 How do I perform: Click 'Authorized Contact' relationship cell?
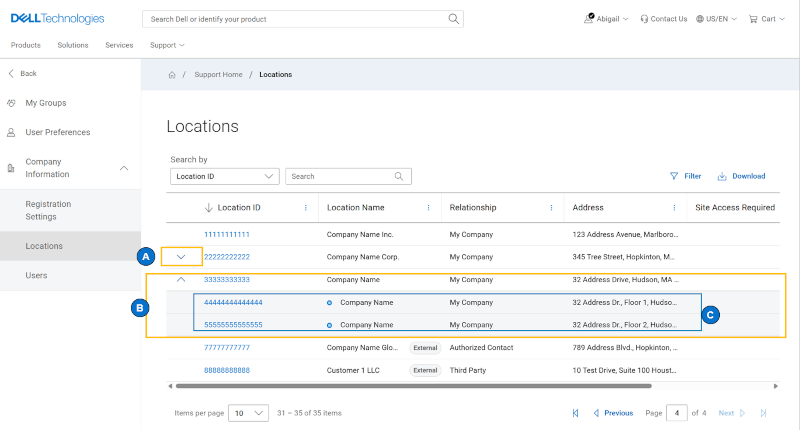tap(481, 347)
